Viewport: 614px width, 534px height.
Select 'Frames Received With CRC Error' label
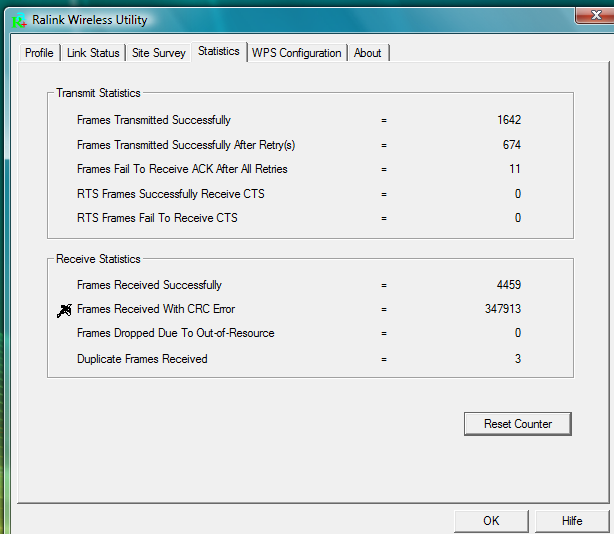click(x=156, y=309)
